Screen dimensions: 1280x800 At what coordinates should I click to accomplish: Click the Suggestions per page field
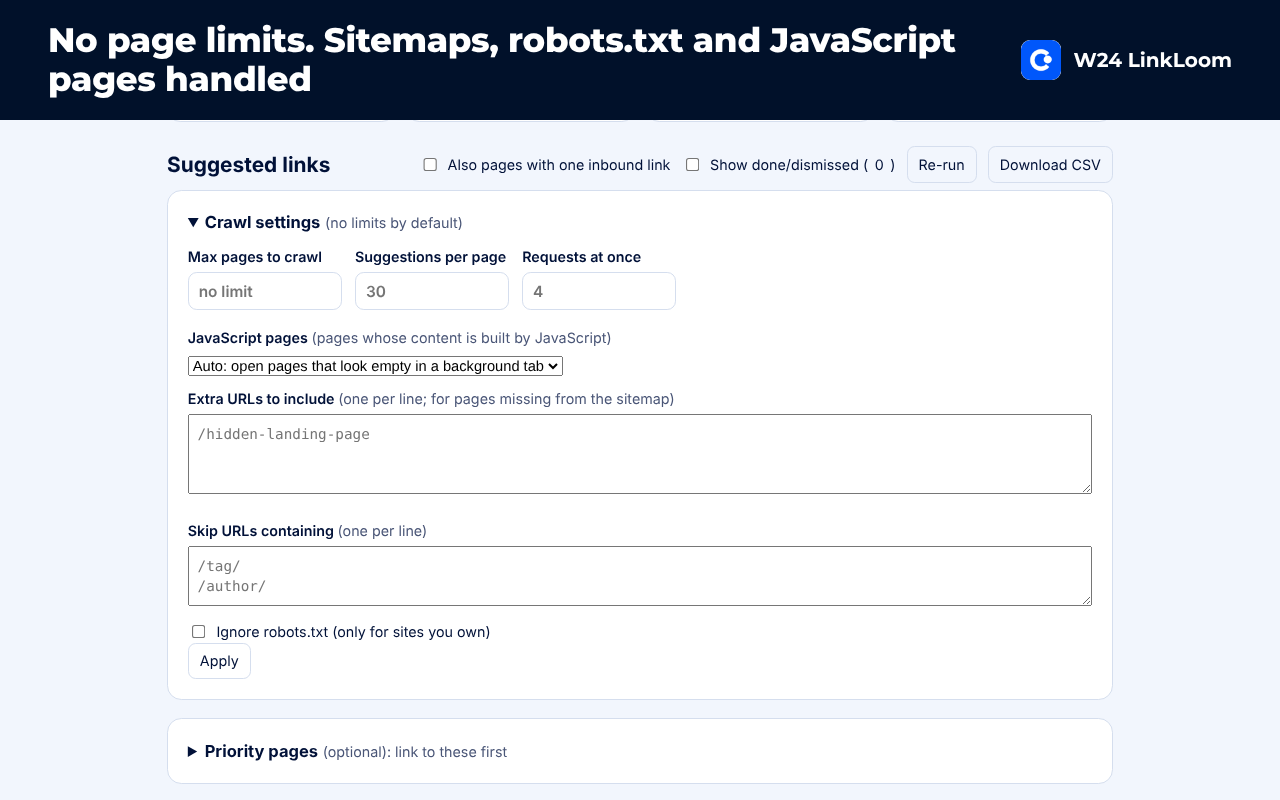(x=432, y=291)
